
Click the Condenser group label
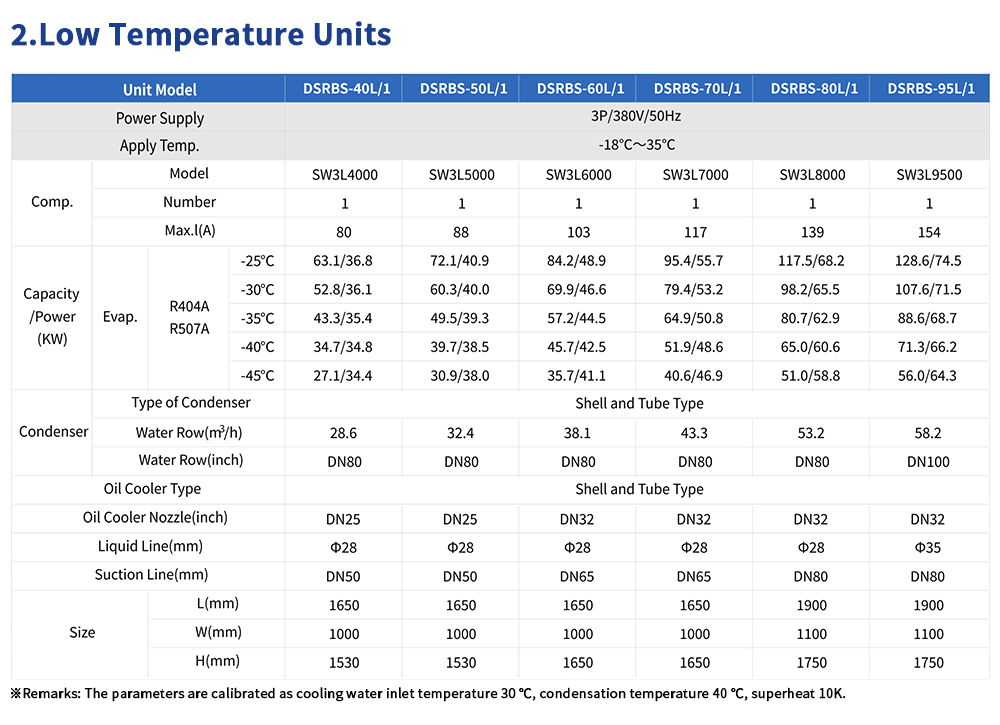[54, 432]
